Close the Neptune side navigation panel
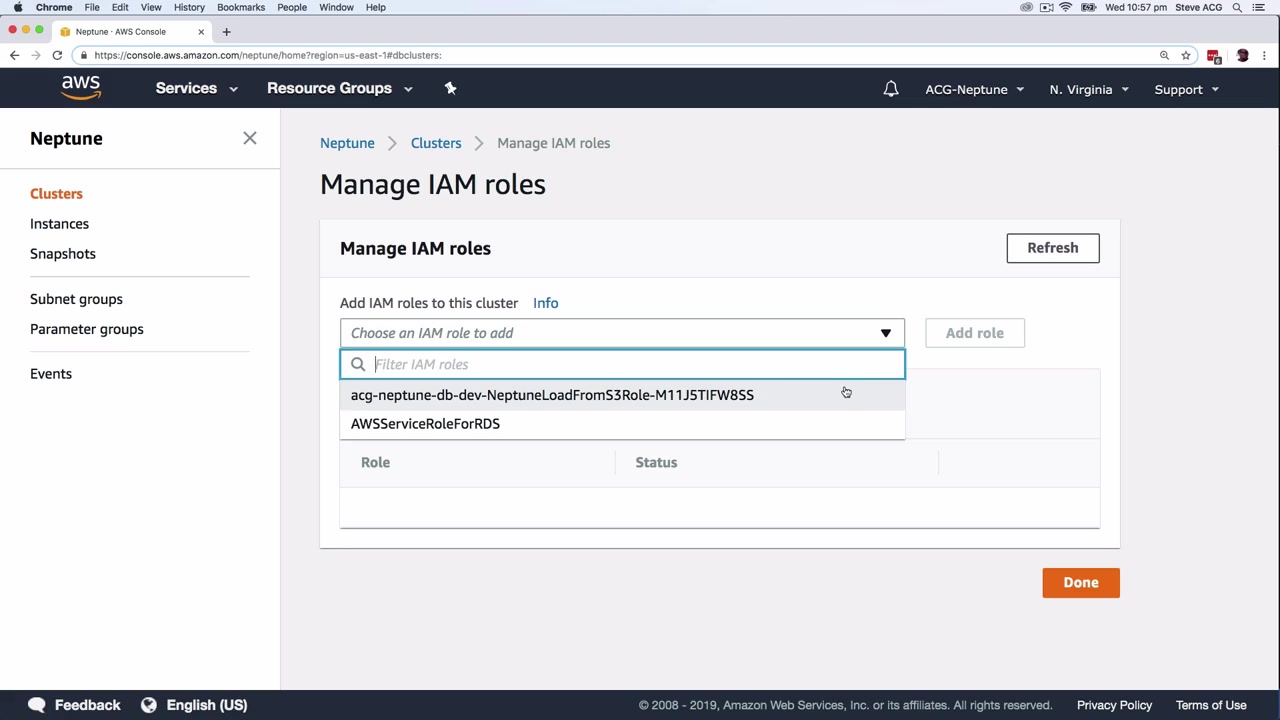Image resolution: width=1280 pixels, height=720 pixels. click(x=250, y=138)
